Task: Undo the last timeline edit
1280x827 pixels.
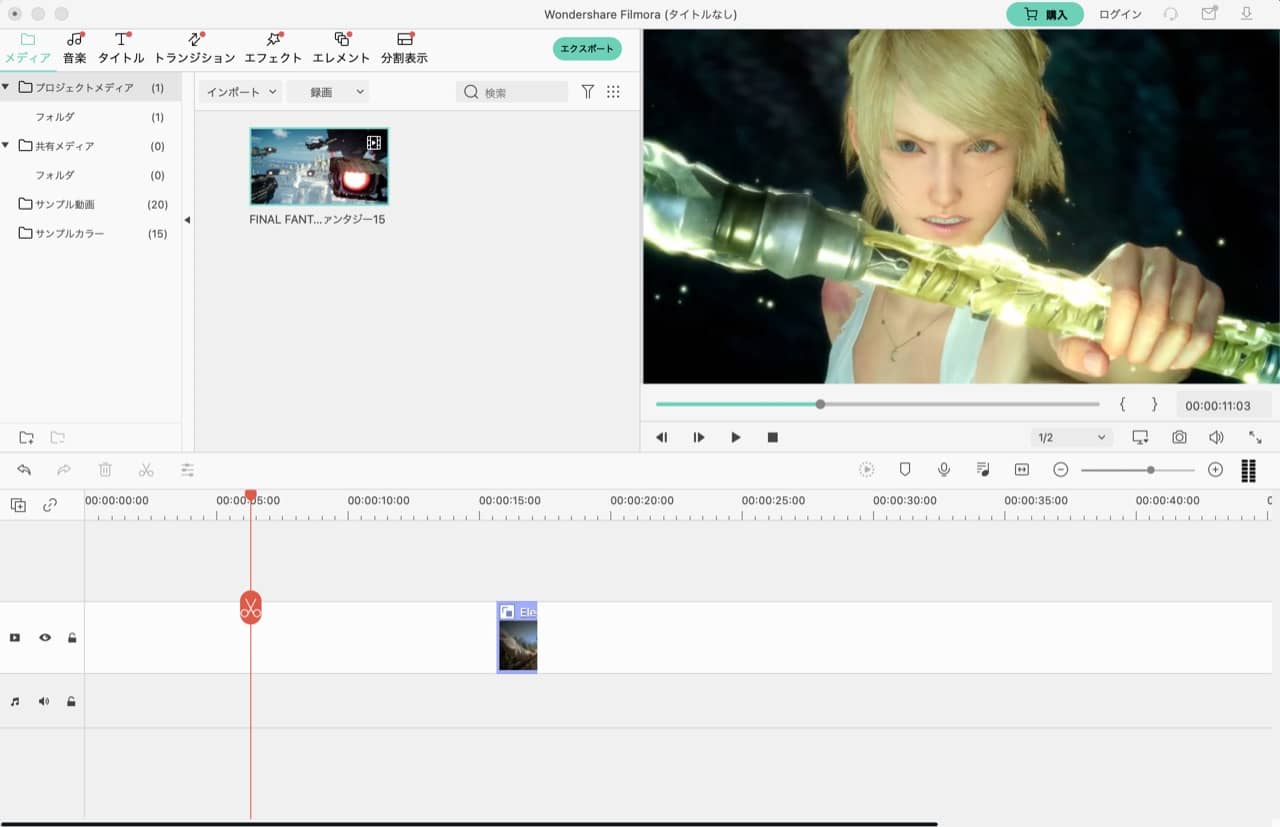Action: [24, 469]
